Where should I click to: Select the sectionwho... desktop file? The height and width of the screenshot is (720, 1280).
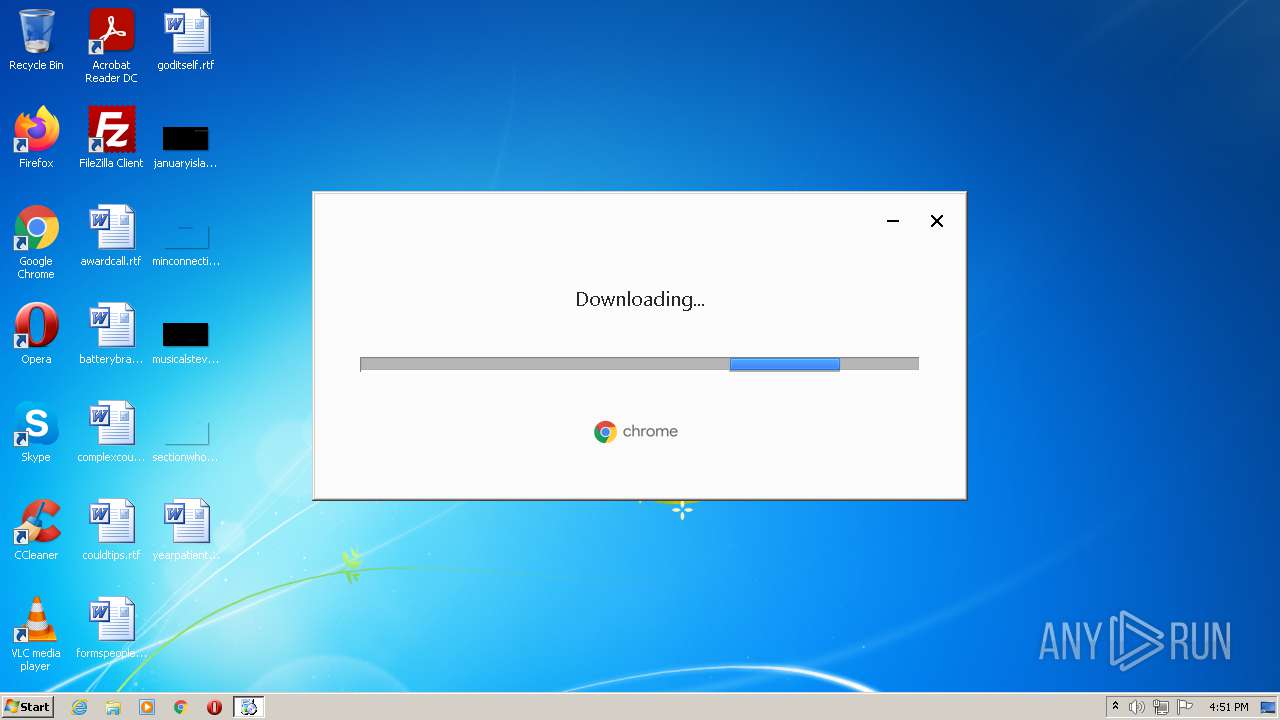click(186, 440)
